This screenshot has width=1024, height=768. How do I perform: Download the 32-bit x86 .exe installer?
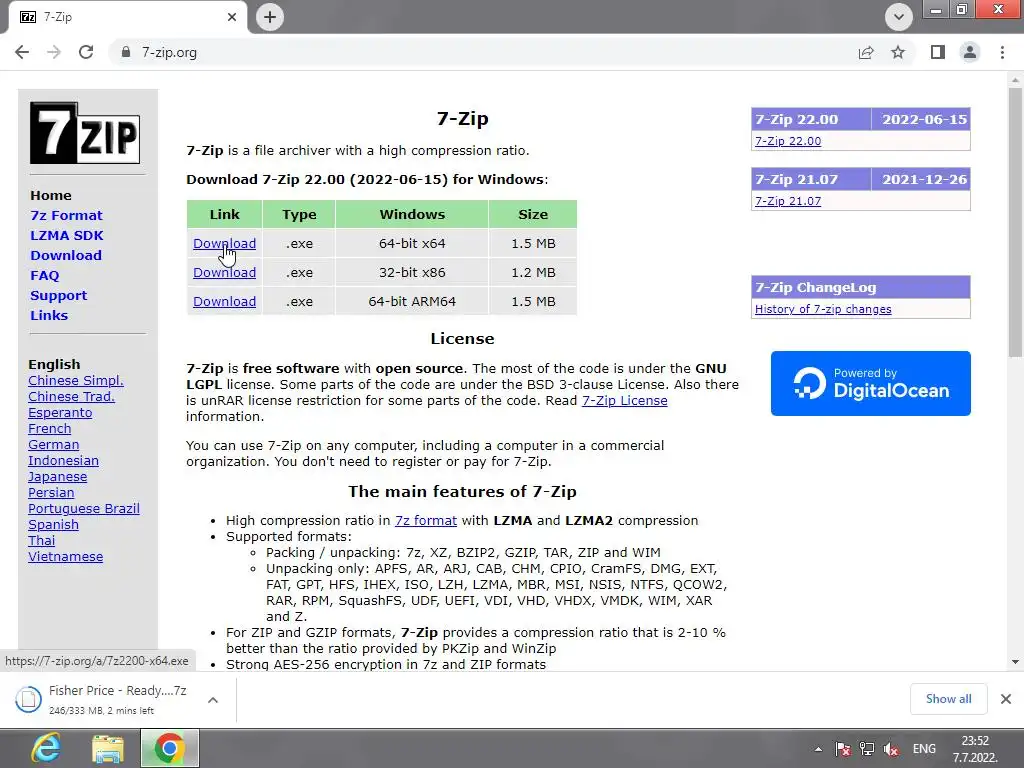coord(224,272)
